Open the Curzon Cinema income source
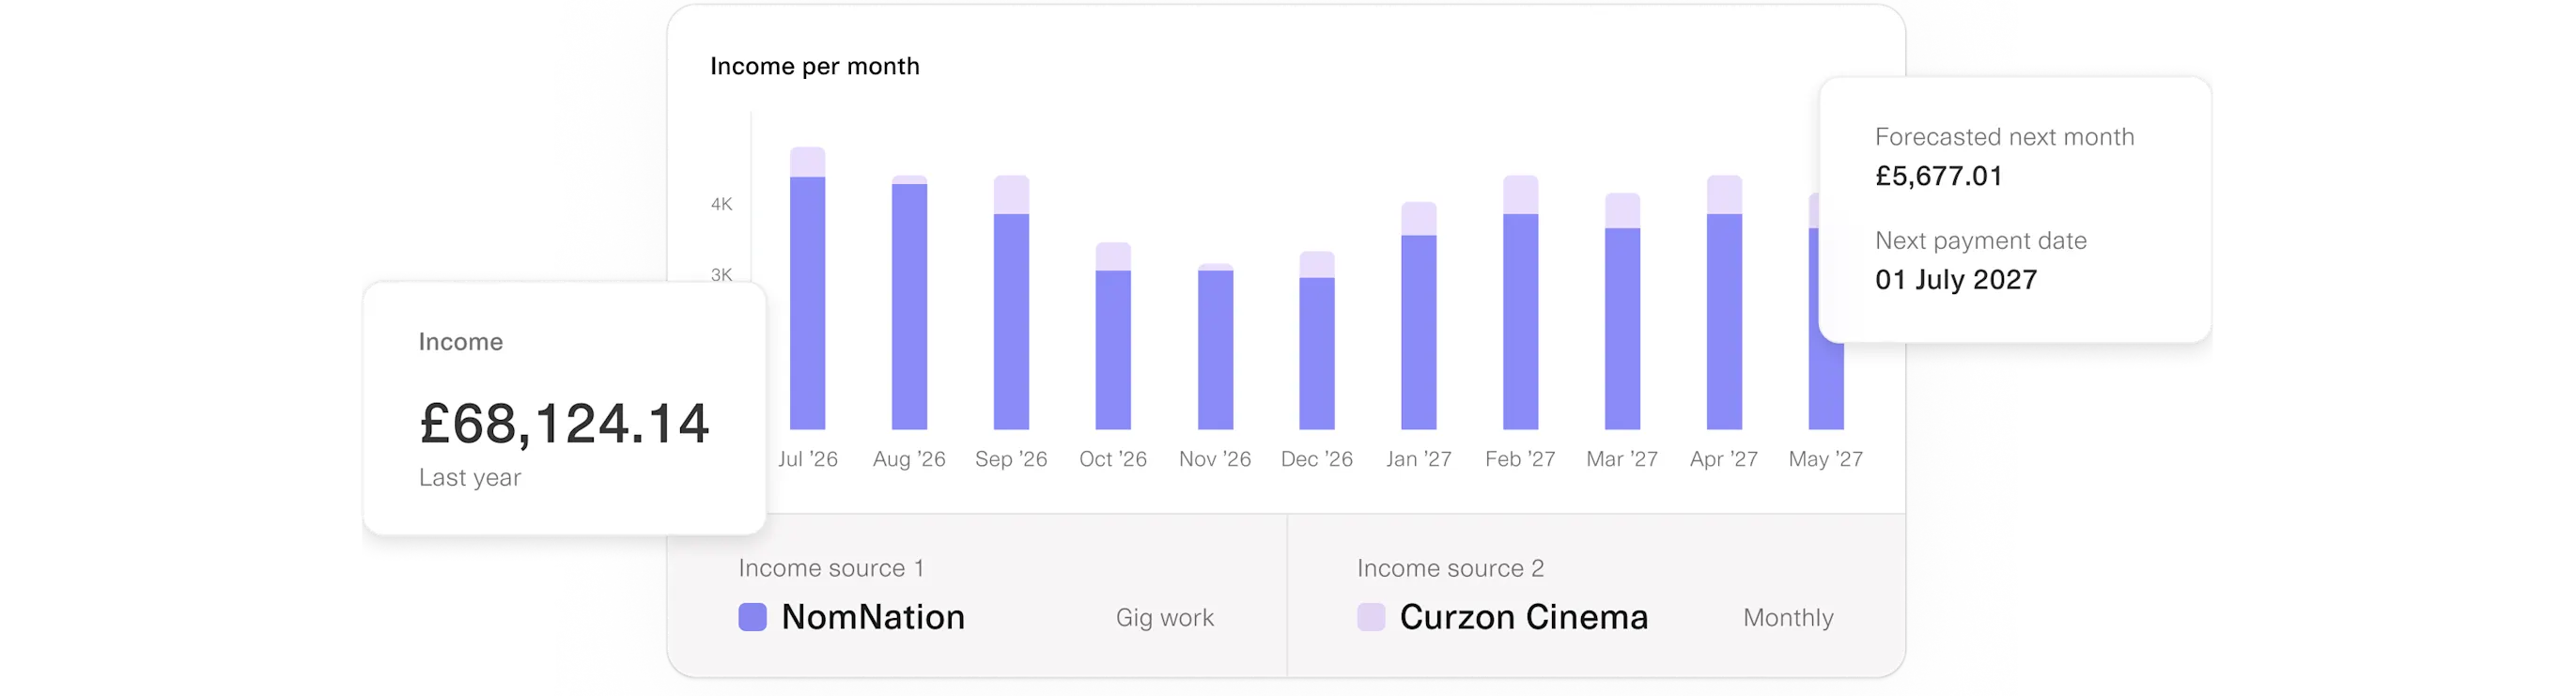The width and height of the screenshot is (2576, 696). (1523, 617)
